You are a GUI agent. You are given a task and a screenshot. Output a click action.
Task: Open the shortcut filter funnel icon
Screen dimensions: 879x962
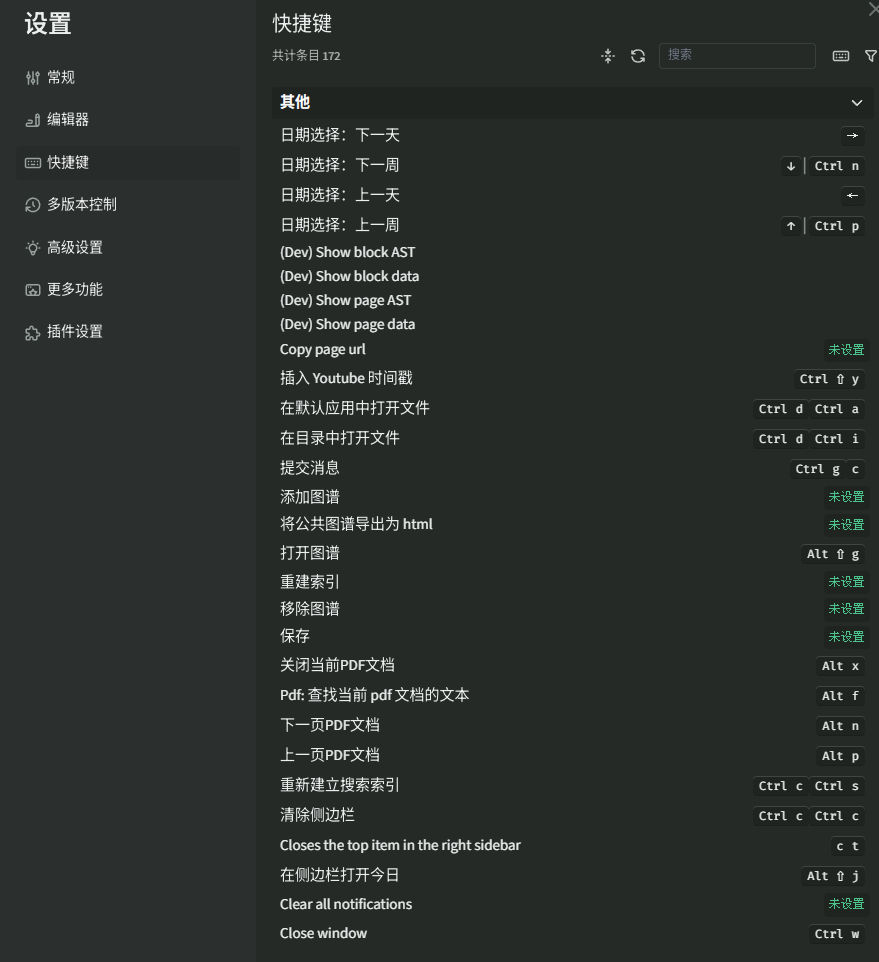coord(870,56)
